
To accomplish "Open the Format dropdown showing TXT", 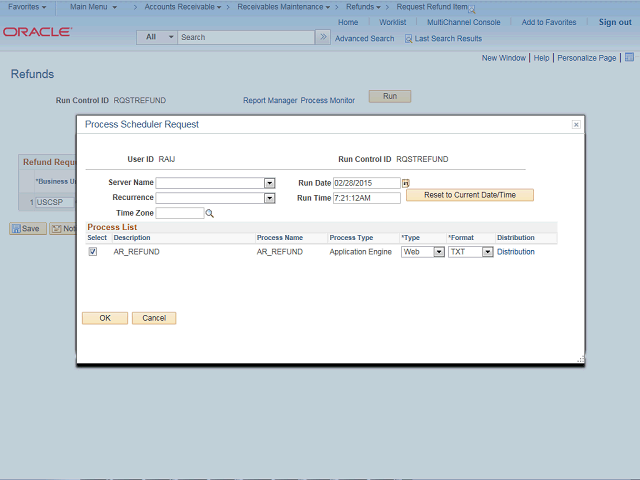I will coord(487,252).
